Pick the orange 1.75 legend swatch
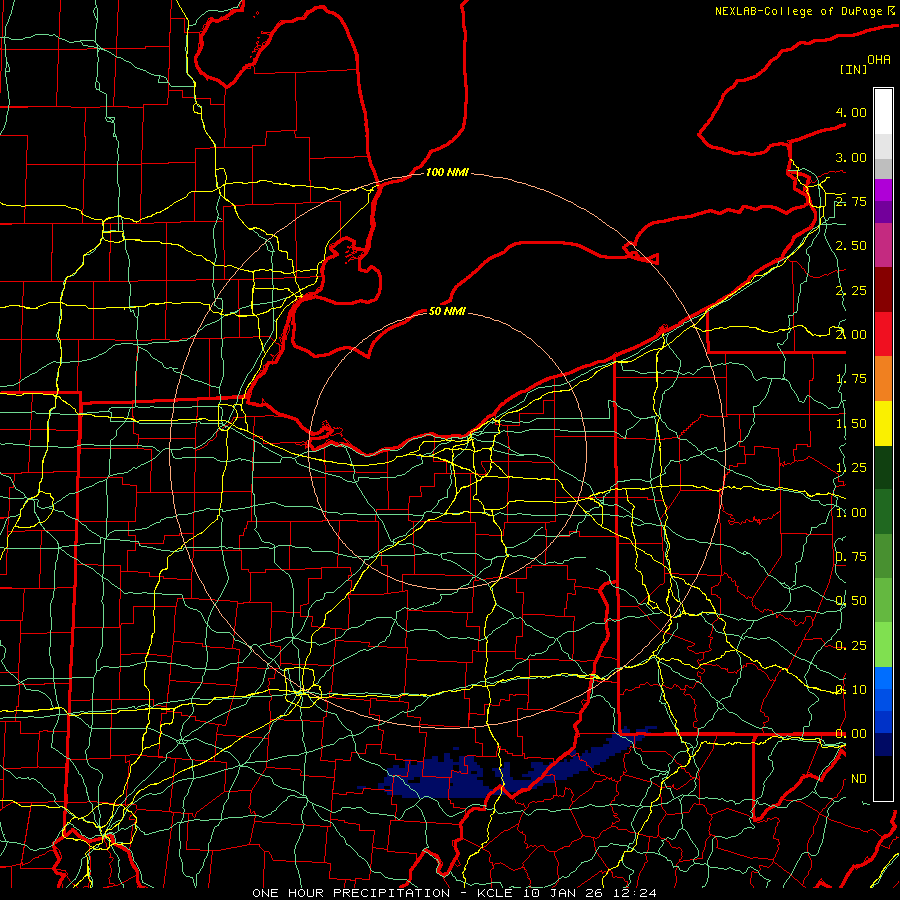Viewport: 900px width, 900px height. (x=883, y=379)
